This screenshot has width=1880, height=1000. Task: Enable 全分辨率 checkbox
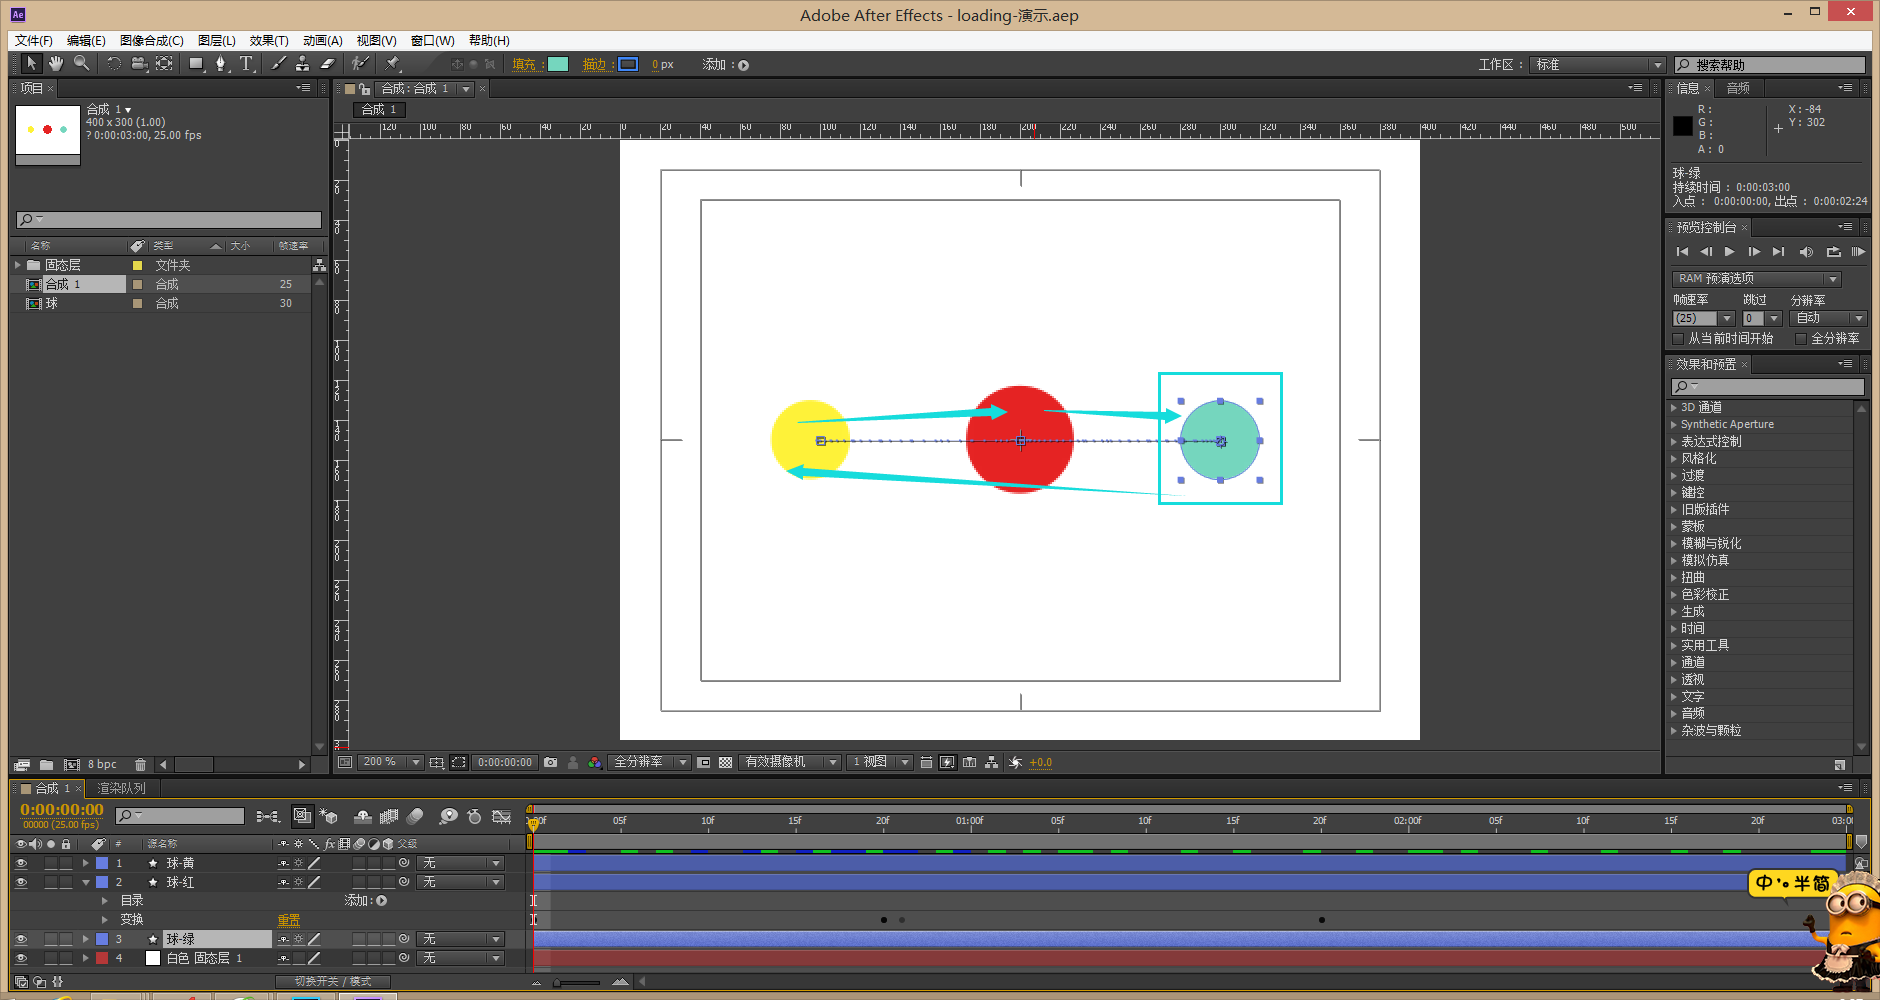click(1801, 339)
